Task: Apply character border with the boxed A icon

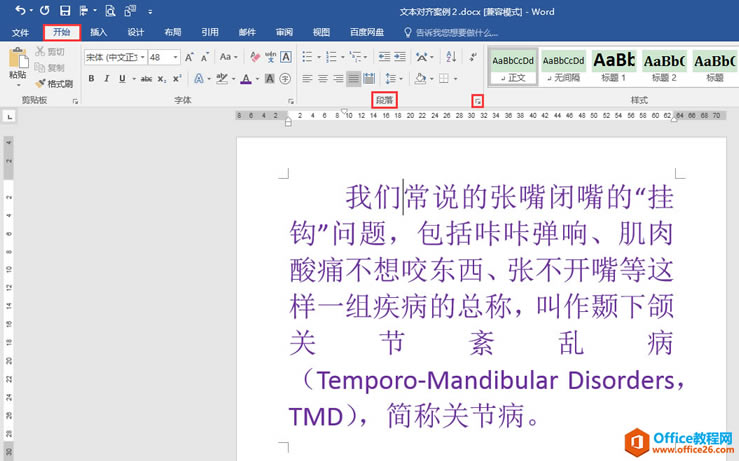Action: click(x=286, y=57)
